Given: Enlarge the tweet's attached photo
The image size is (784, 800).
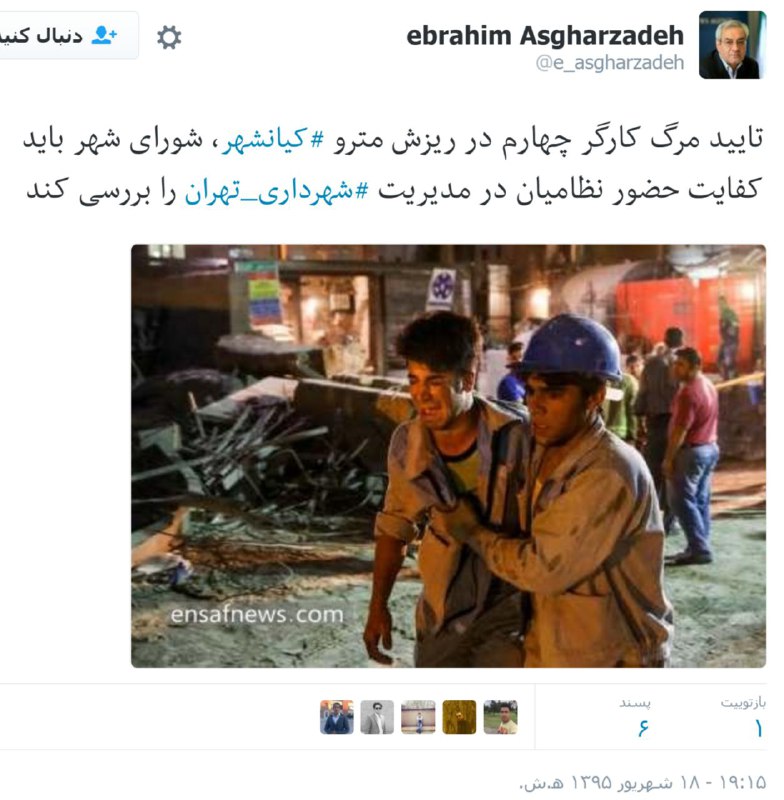Looking at the screenshot, I should tap(448, 456).
